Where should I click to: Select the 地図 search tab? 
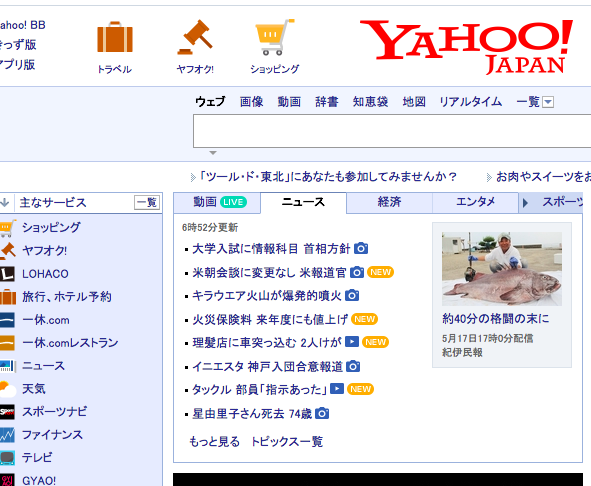[414, 101]
